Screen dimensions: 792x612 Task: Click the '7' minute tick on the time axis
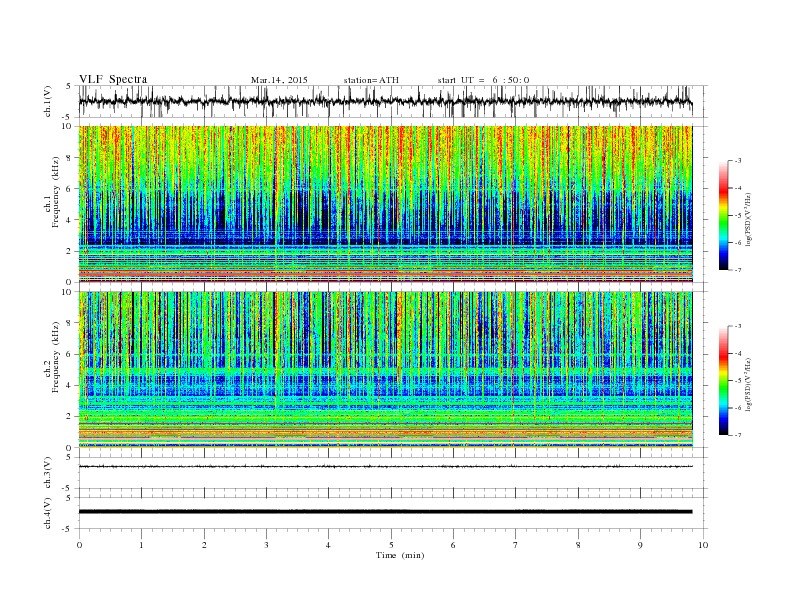click(x=515, y=545)
